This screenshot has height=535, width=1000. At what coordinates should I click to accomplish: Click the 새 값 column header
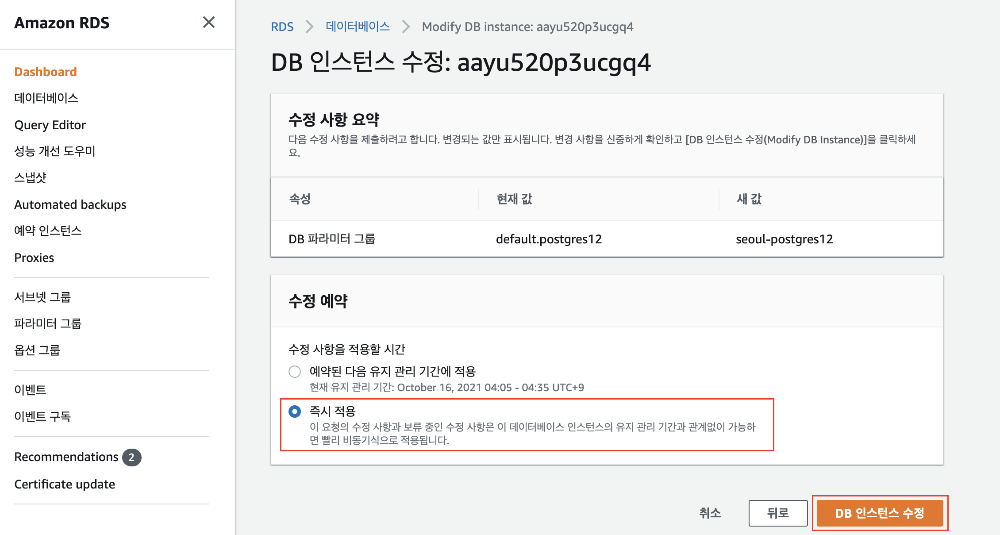click(x=749, y=199)
